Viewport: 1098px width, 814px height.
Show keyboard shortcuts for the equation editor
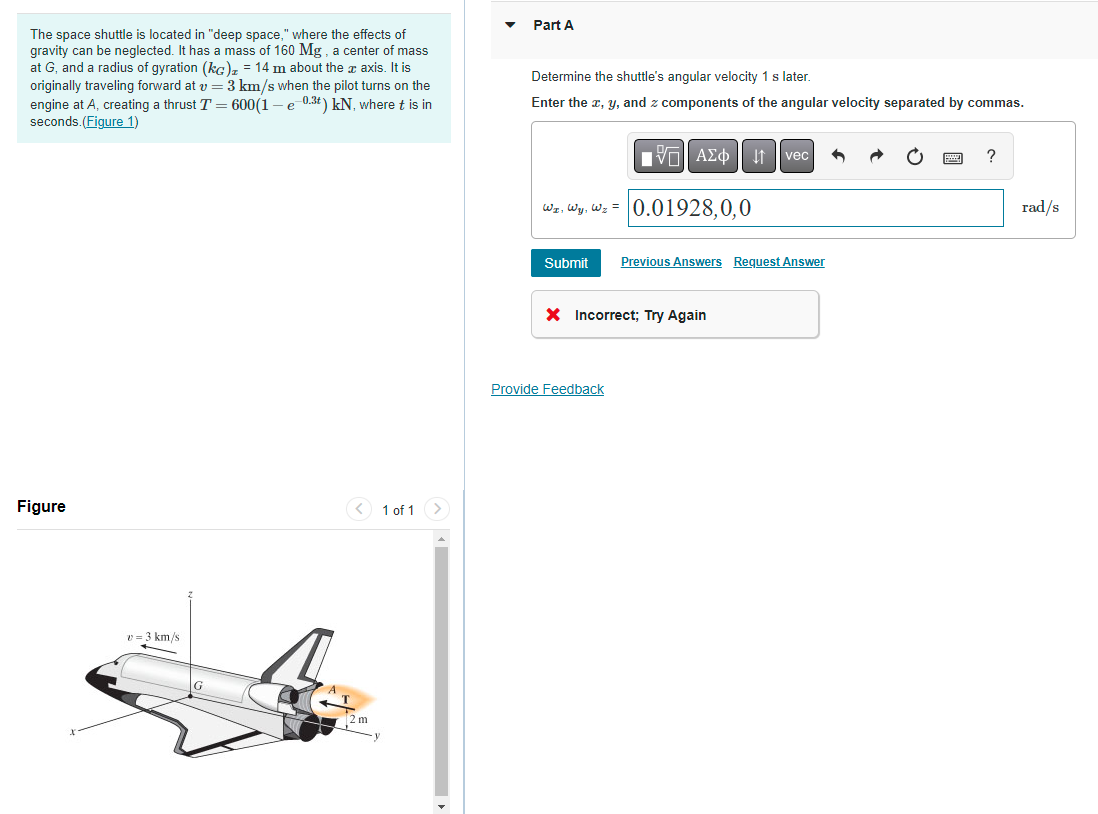coord(952,156)
